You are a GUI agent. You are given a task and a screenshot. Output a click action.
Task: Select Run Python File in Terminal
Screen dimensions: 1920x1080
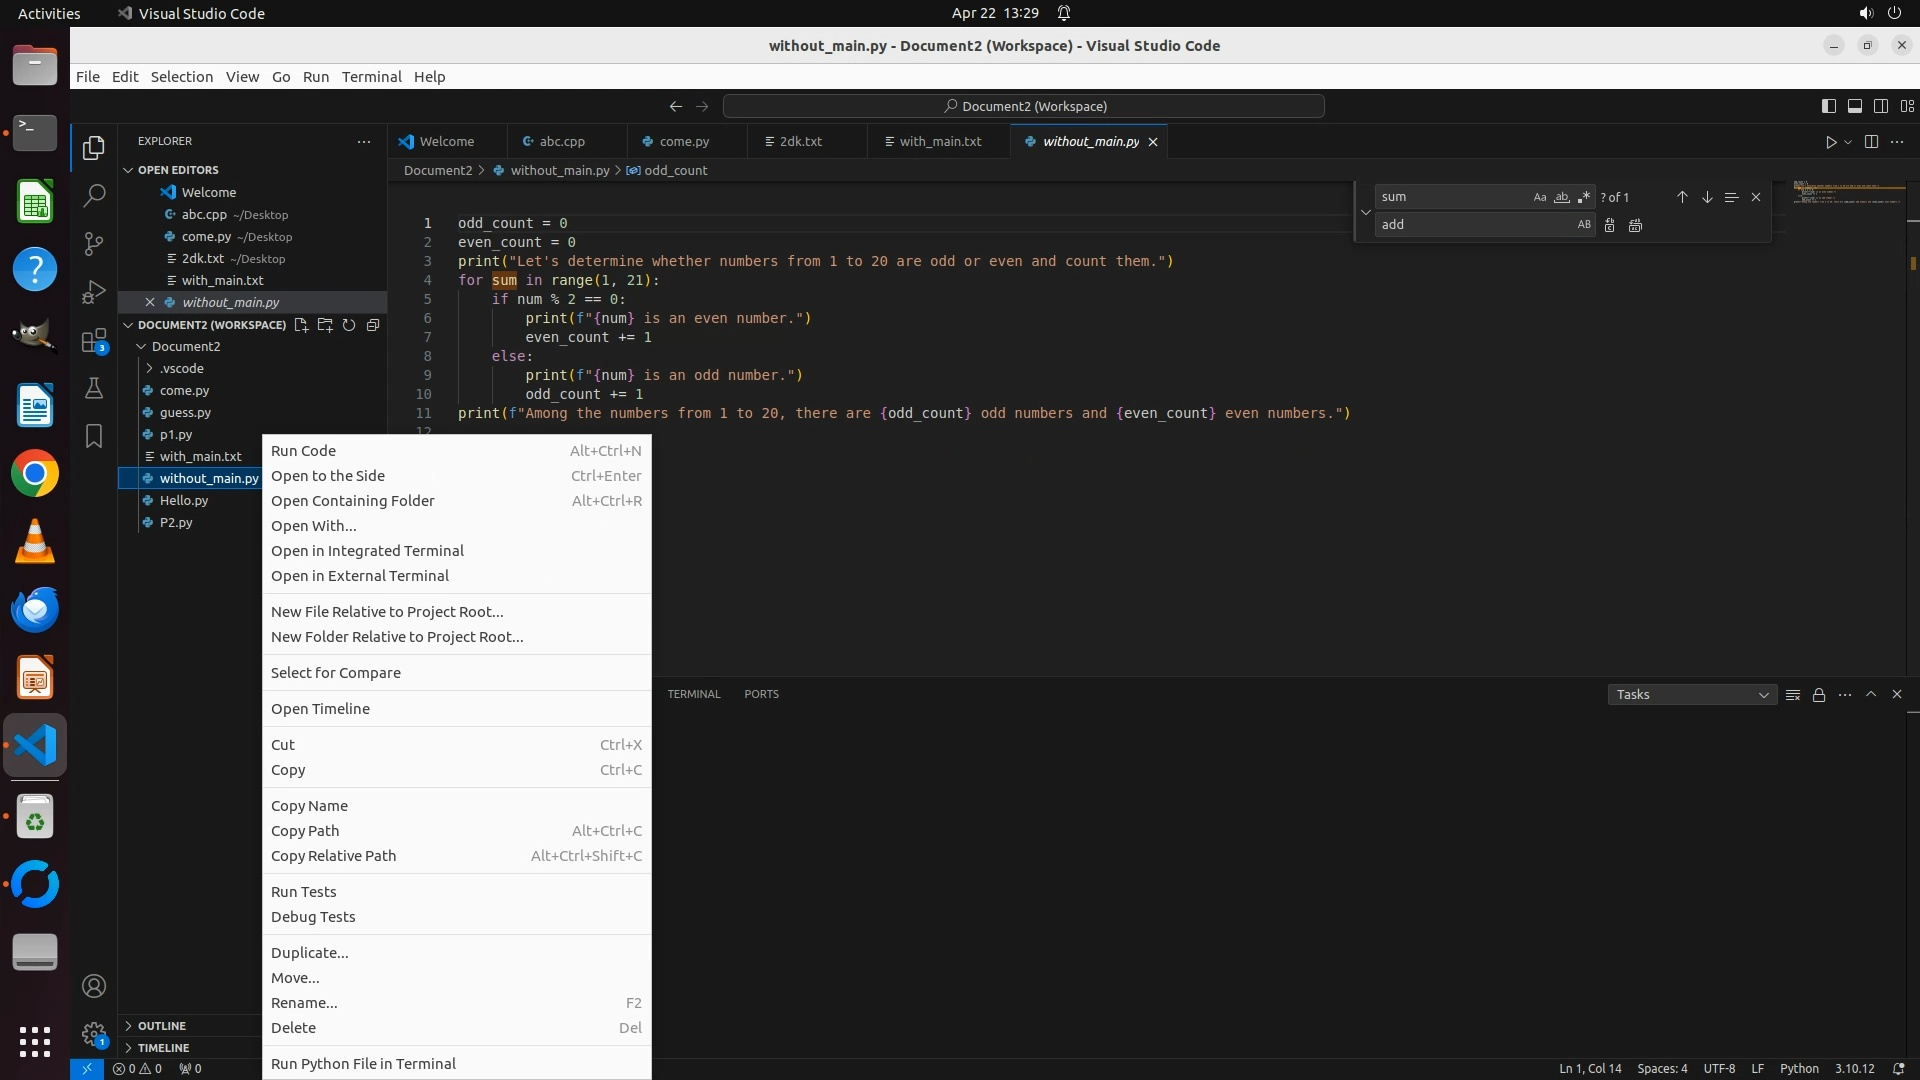363,1063
